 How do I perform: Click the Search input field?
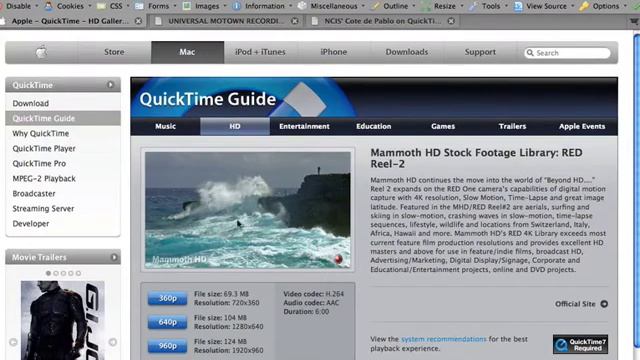point(567,53)
